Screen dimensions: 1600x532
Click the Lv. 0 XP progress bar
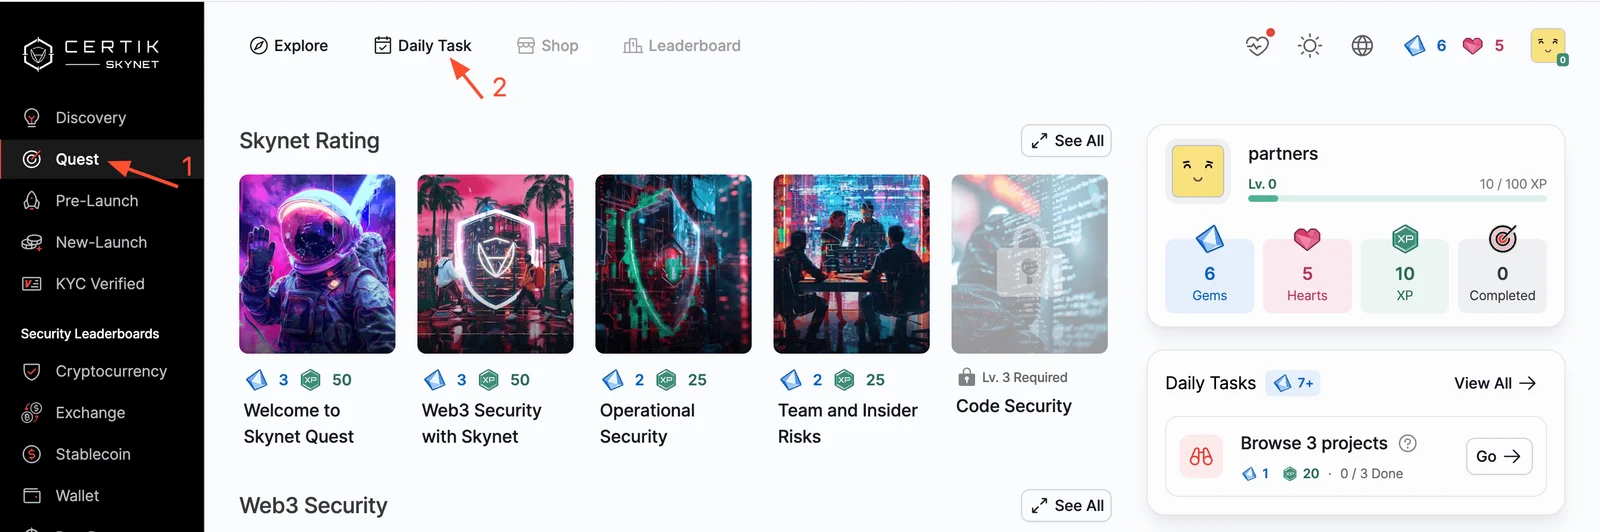pos(1397,198)
